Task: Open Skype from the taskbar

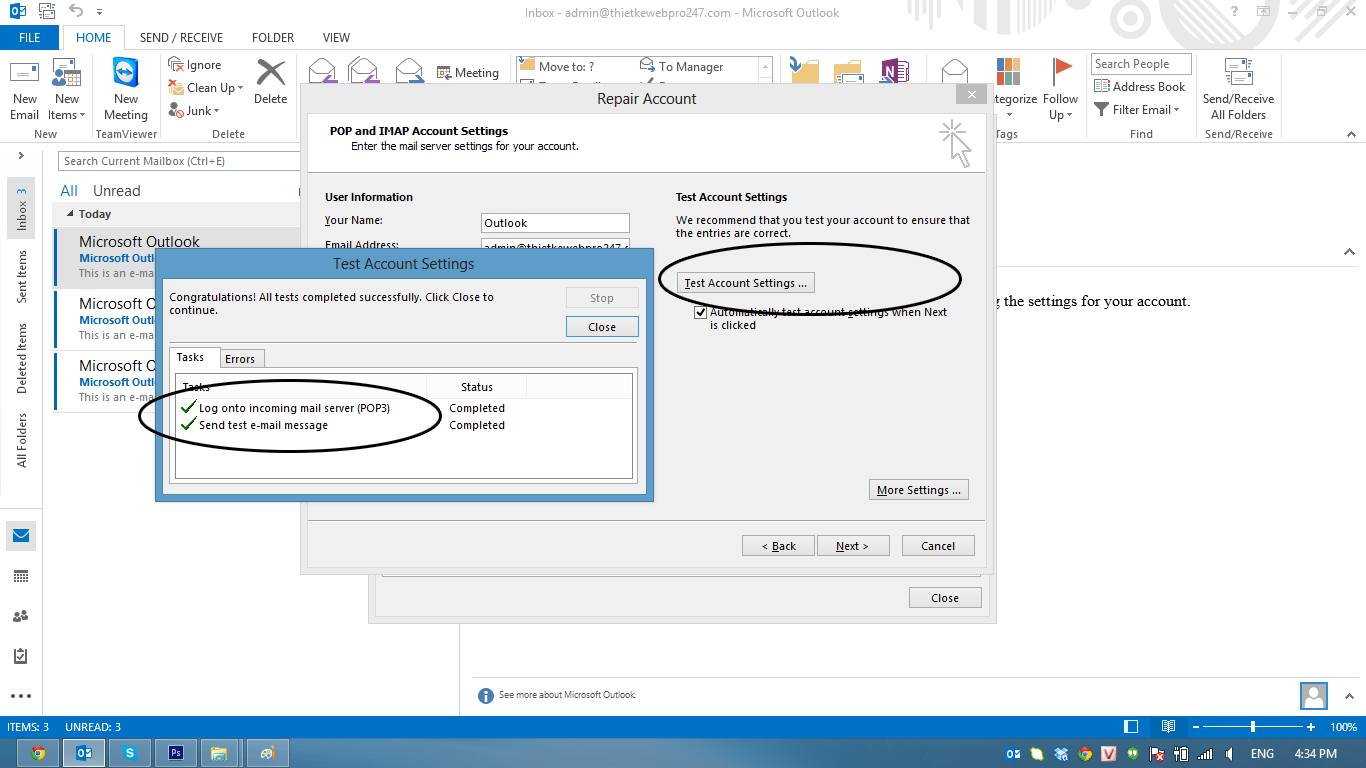Action: click(130, 753)
